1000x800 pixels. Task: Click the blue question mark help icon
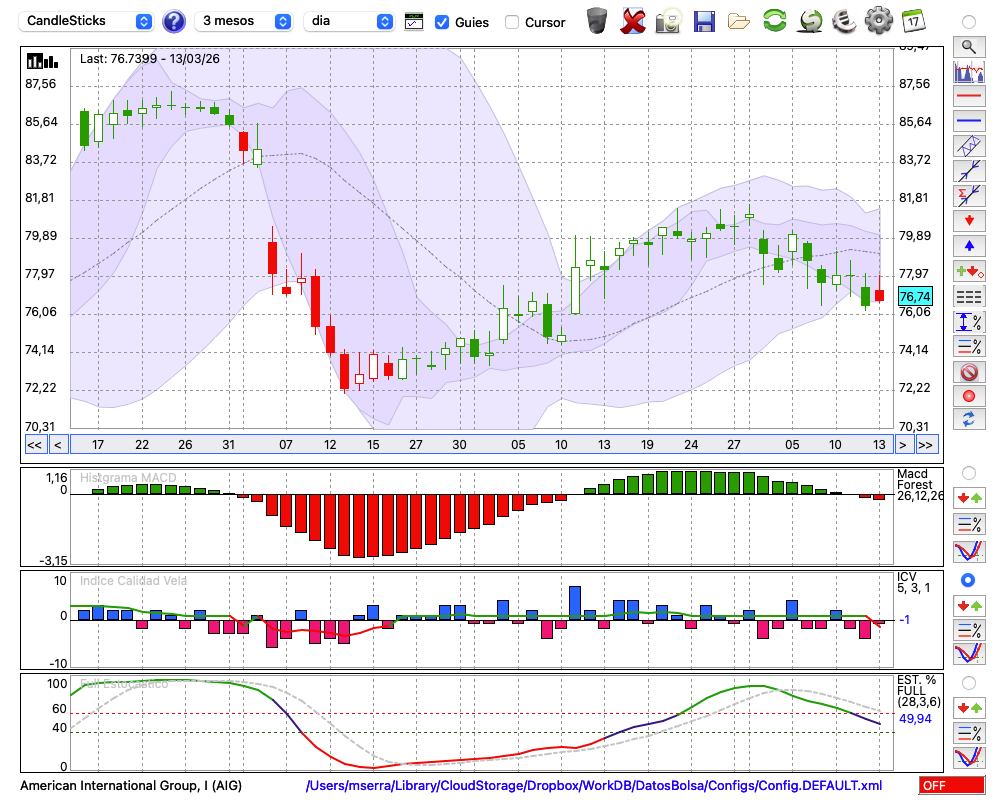174,21
